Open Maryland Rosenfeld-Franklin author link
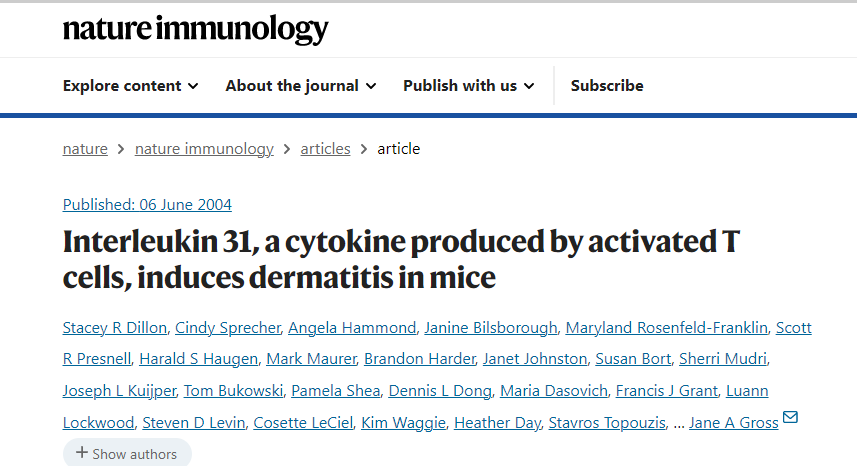 667,328
